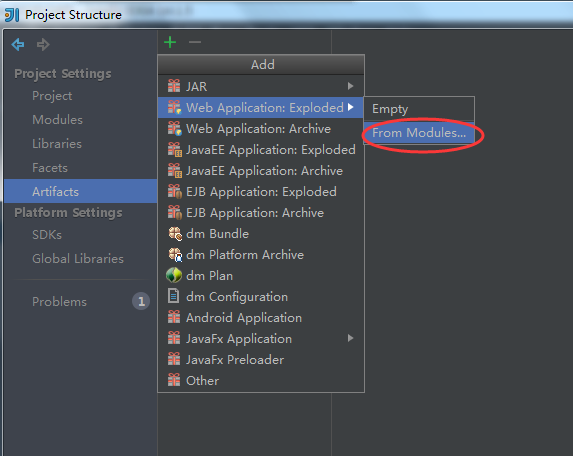The width and height of the screenshot is (573, 456).
Task: Click the Project Structure window title
Action: tap(73, 15)
